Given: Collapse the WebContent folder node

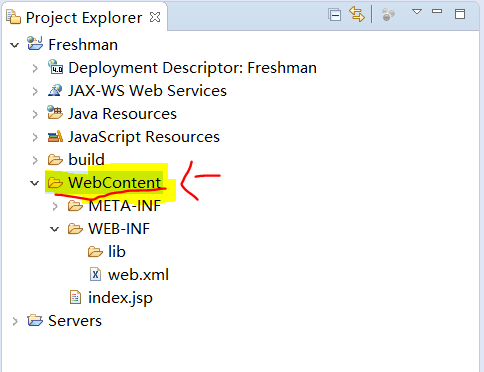Looking at the screenshot, I should tap(35, 183).
